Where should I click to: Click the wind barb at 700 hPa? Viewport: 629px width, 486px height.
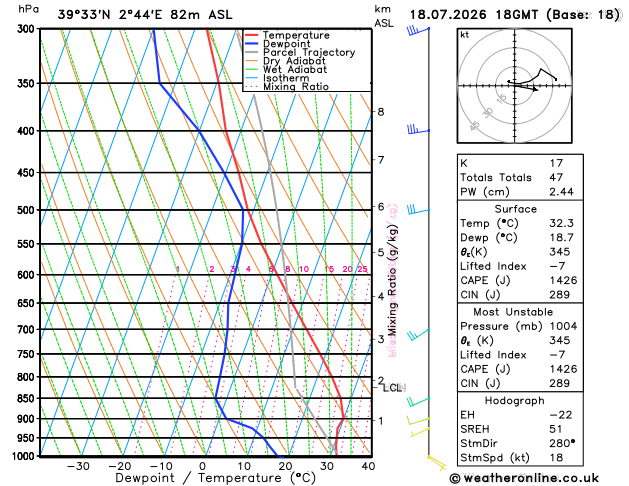[x=418, y=334]
